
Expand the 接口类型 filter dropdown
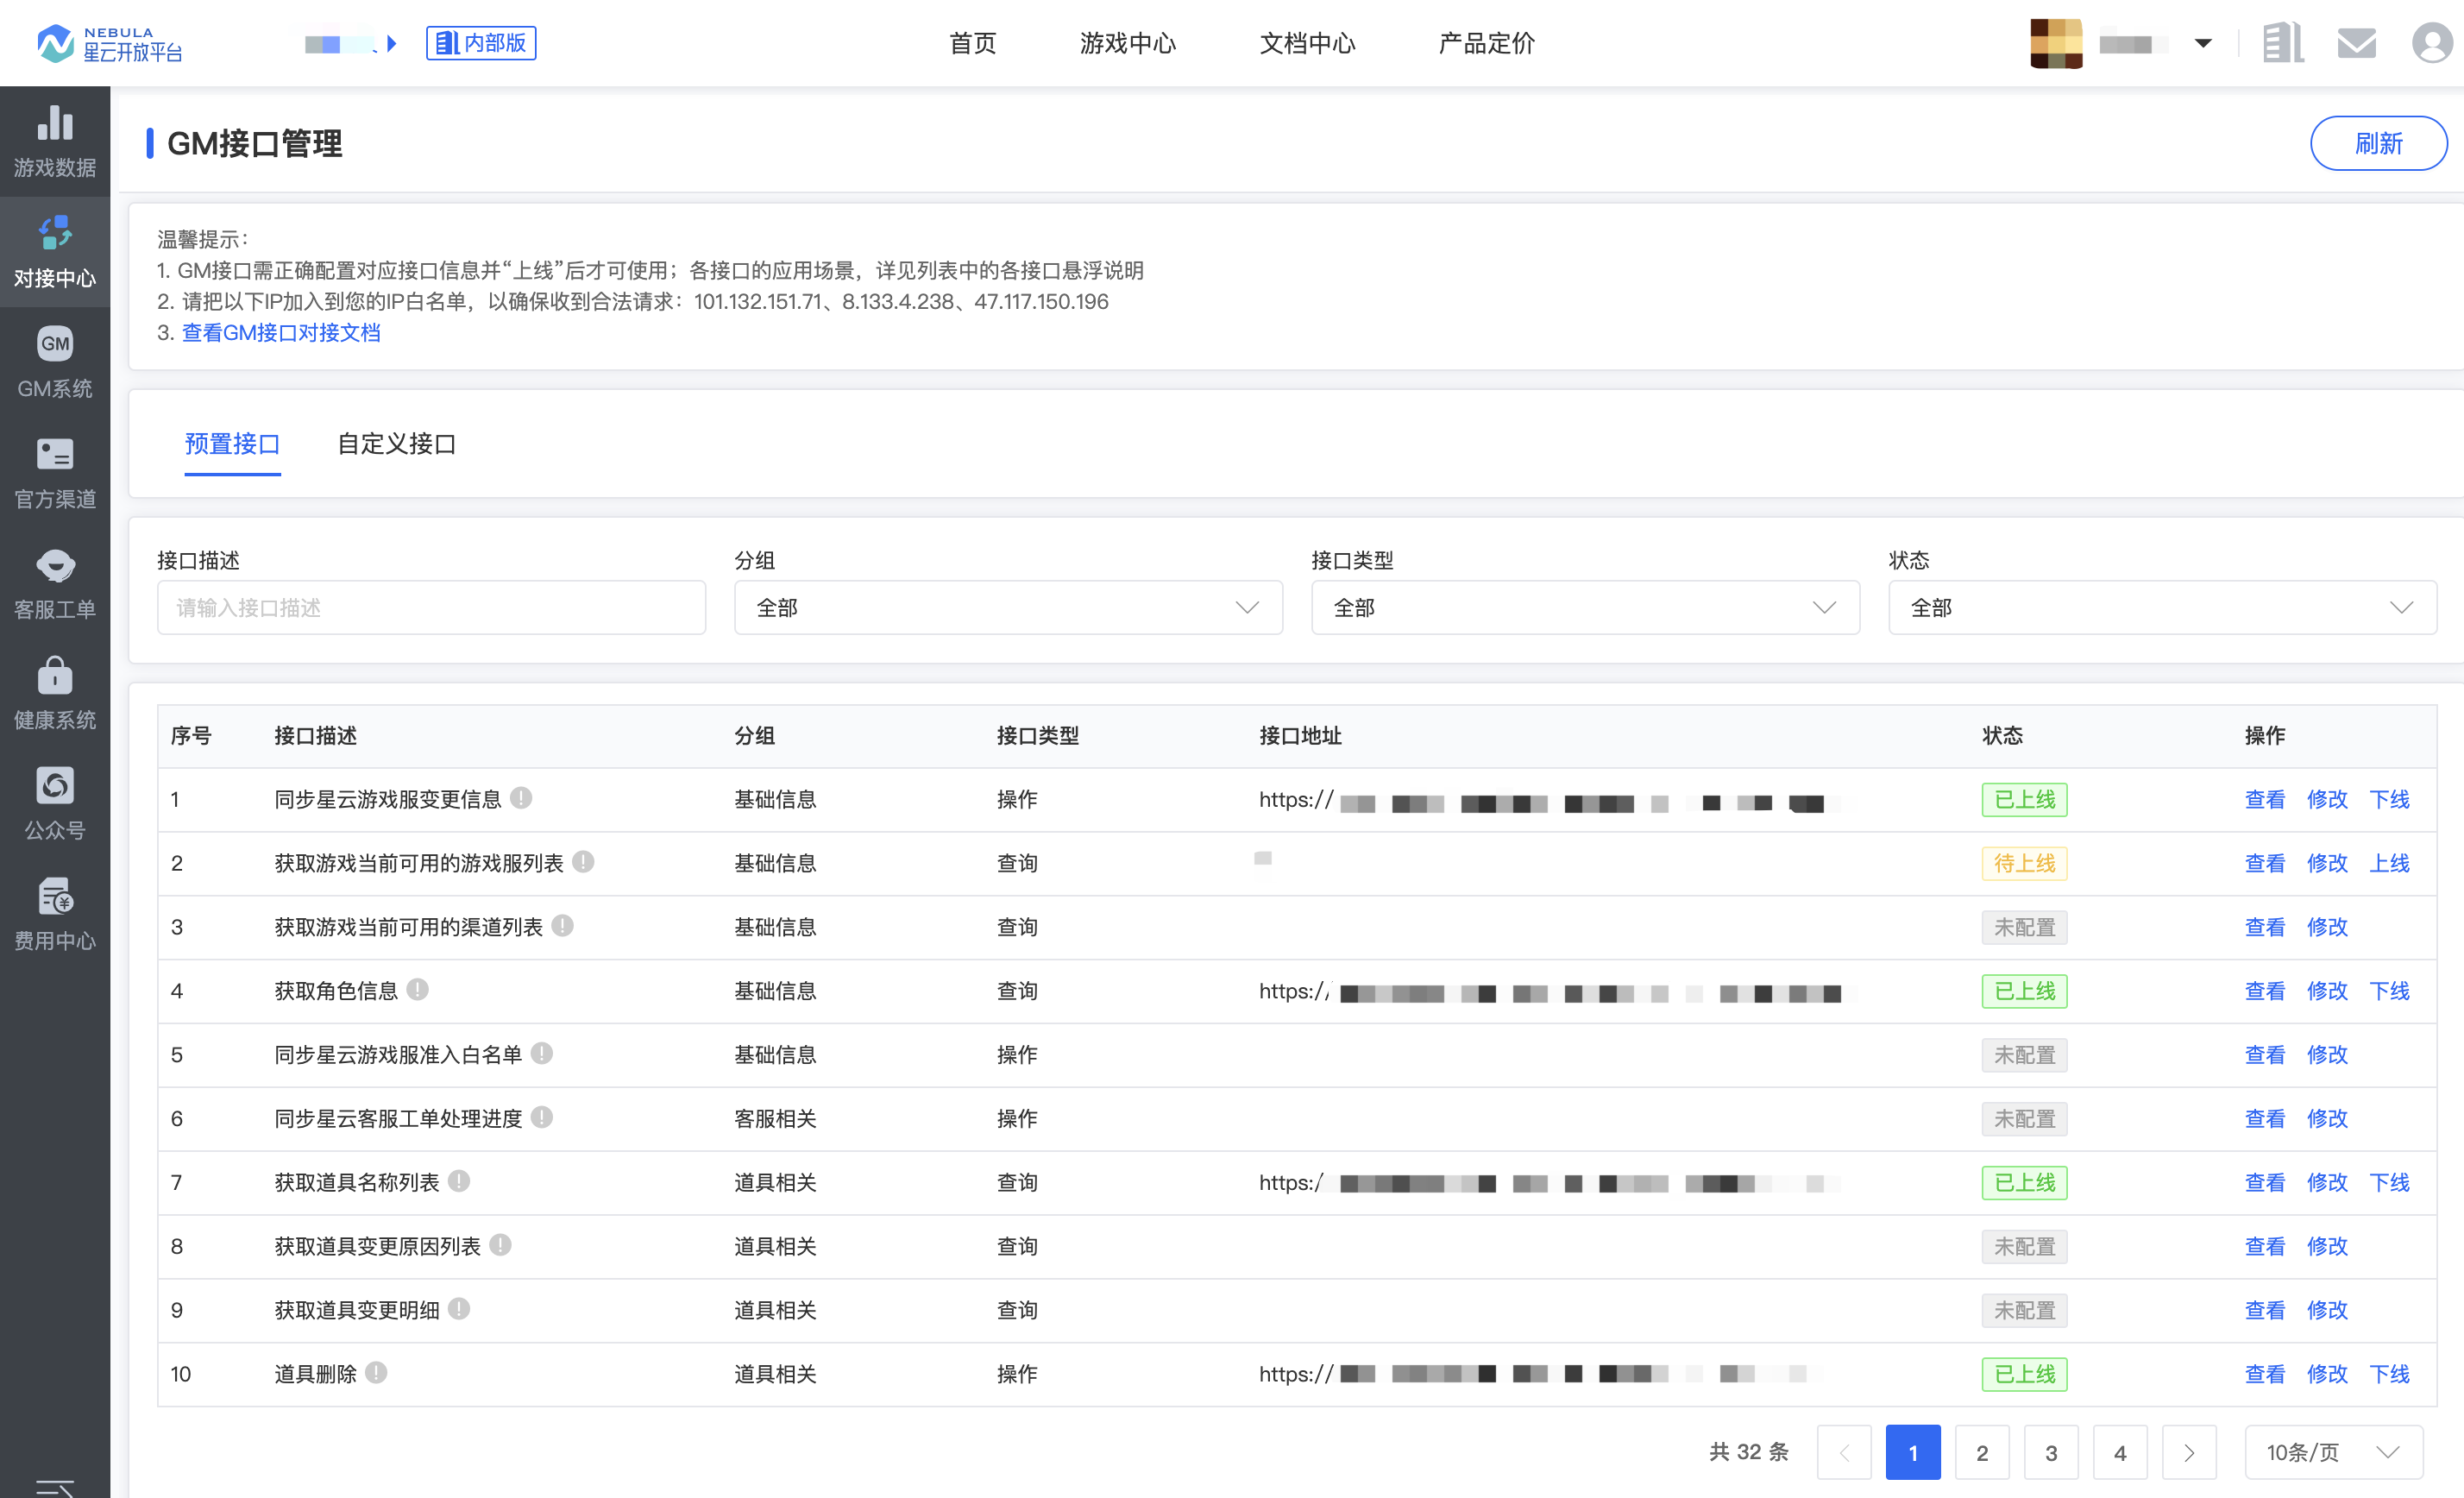click(1584, 608)
